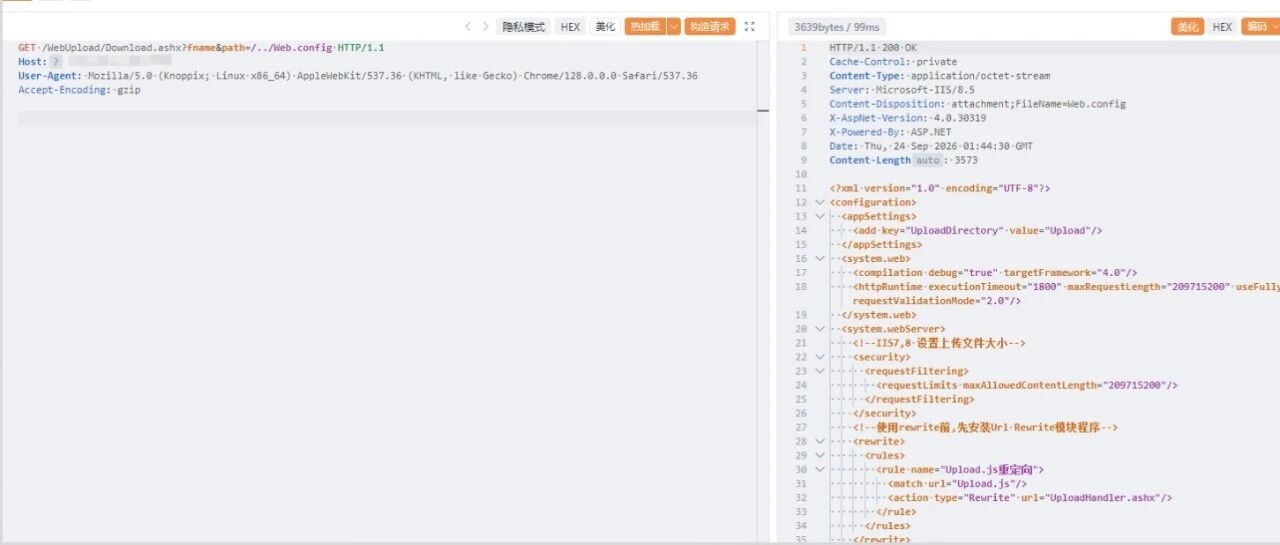The width and height of the screenshot is (1280, 545).
Task: Switch request view to HEX
Action: click(570, 27)
